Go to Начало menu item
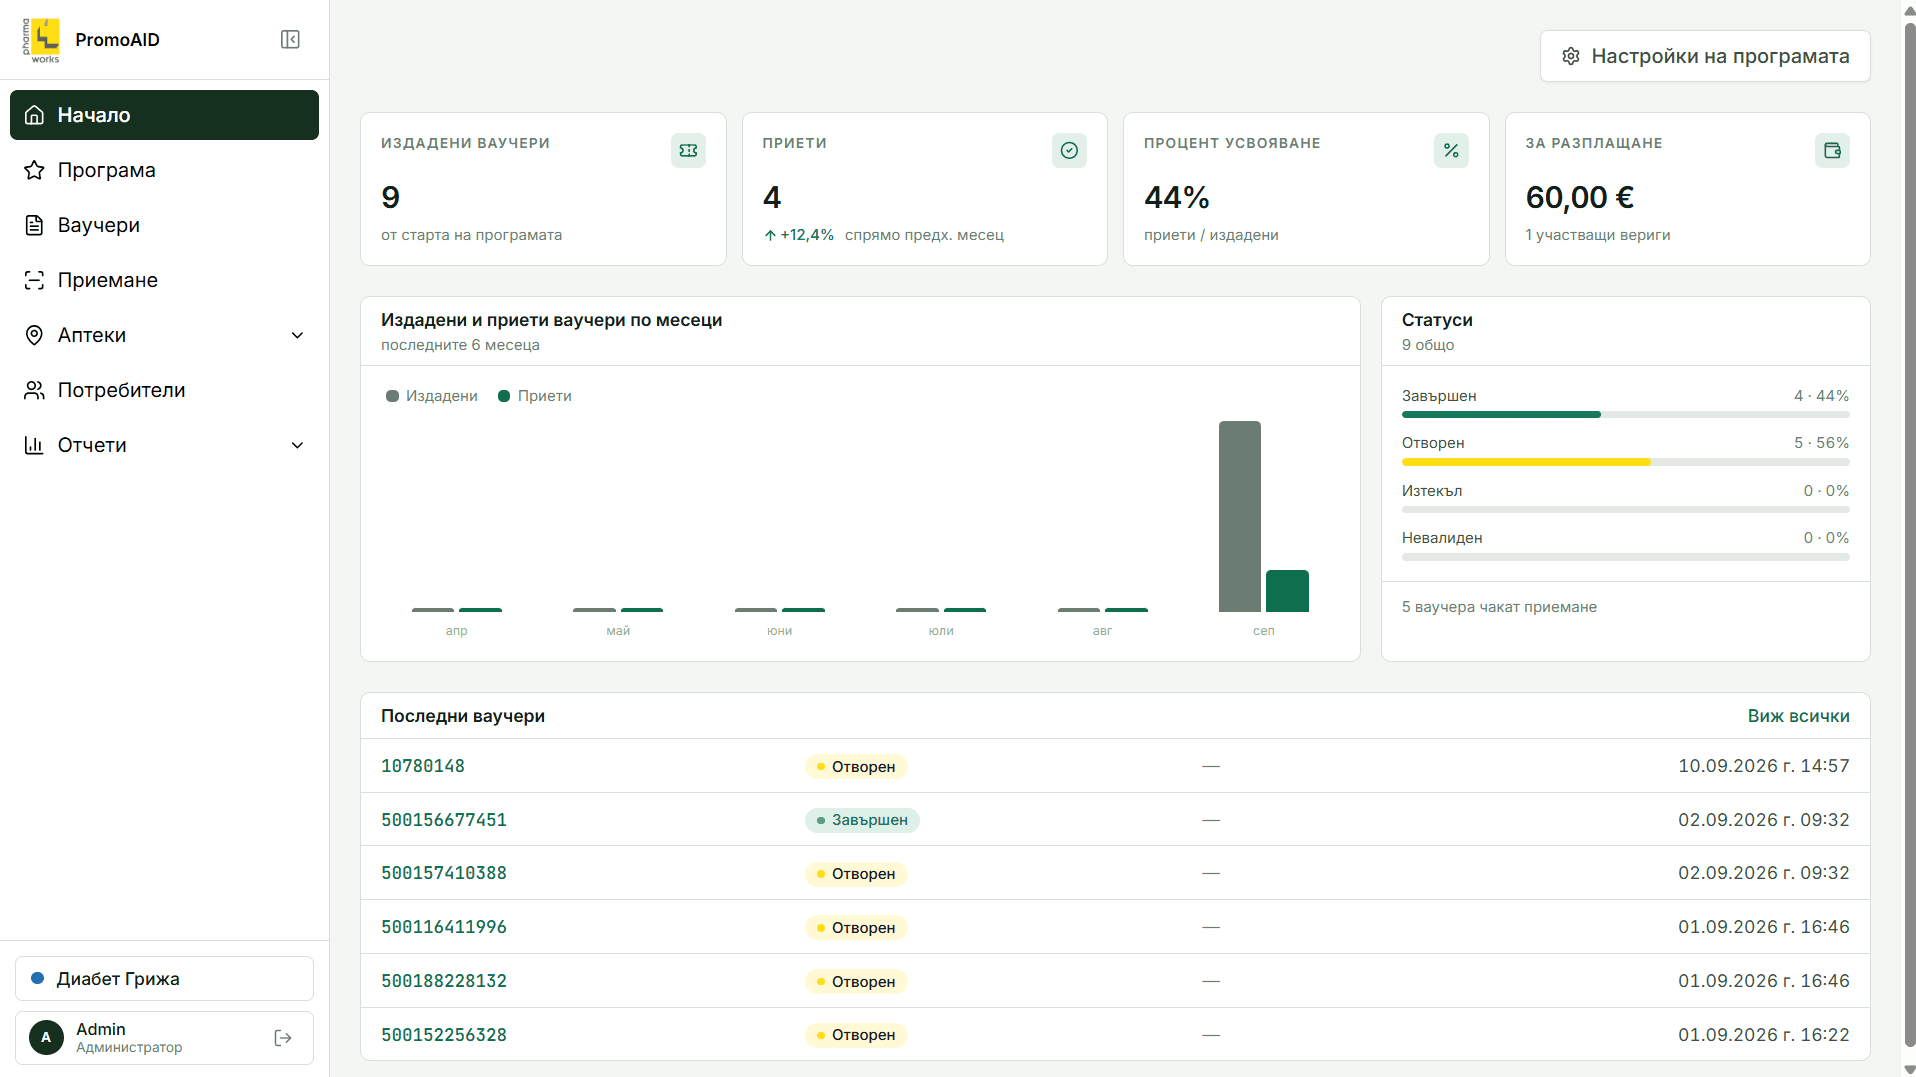 pos(164,115)
